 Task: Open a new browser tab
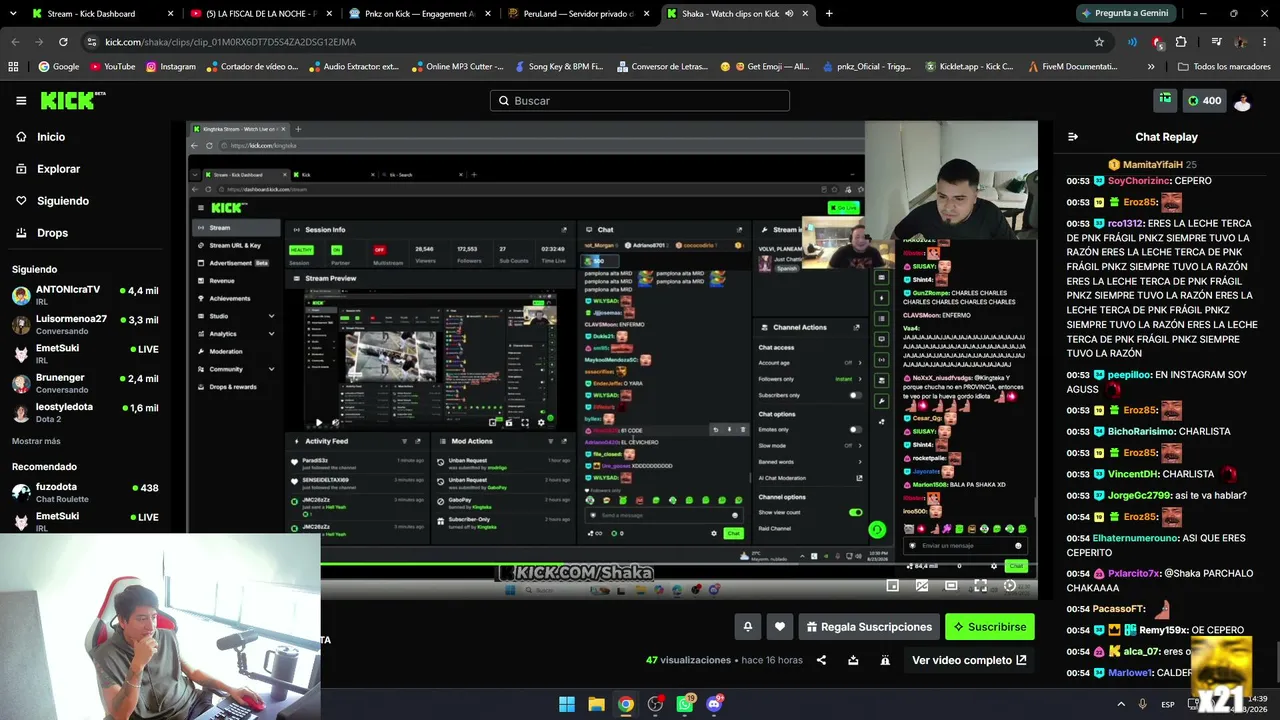pos(829,14)
